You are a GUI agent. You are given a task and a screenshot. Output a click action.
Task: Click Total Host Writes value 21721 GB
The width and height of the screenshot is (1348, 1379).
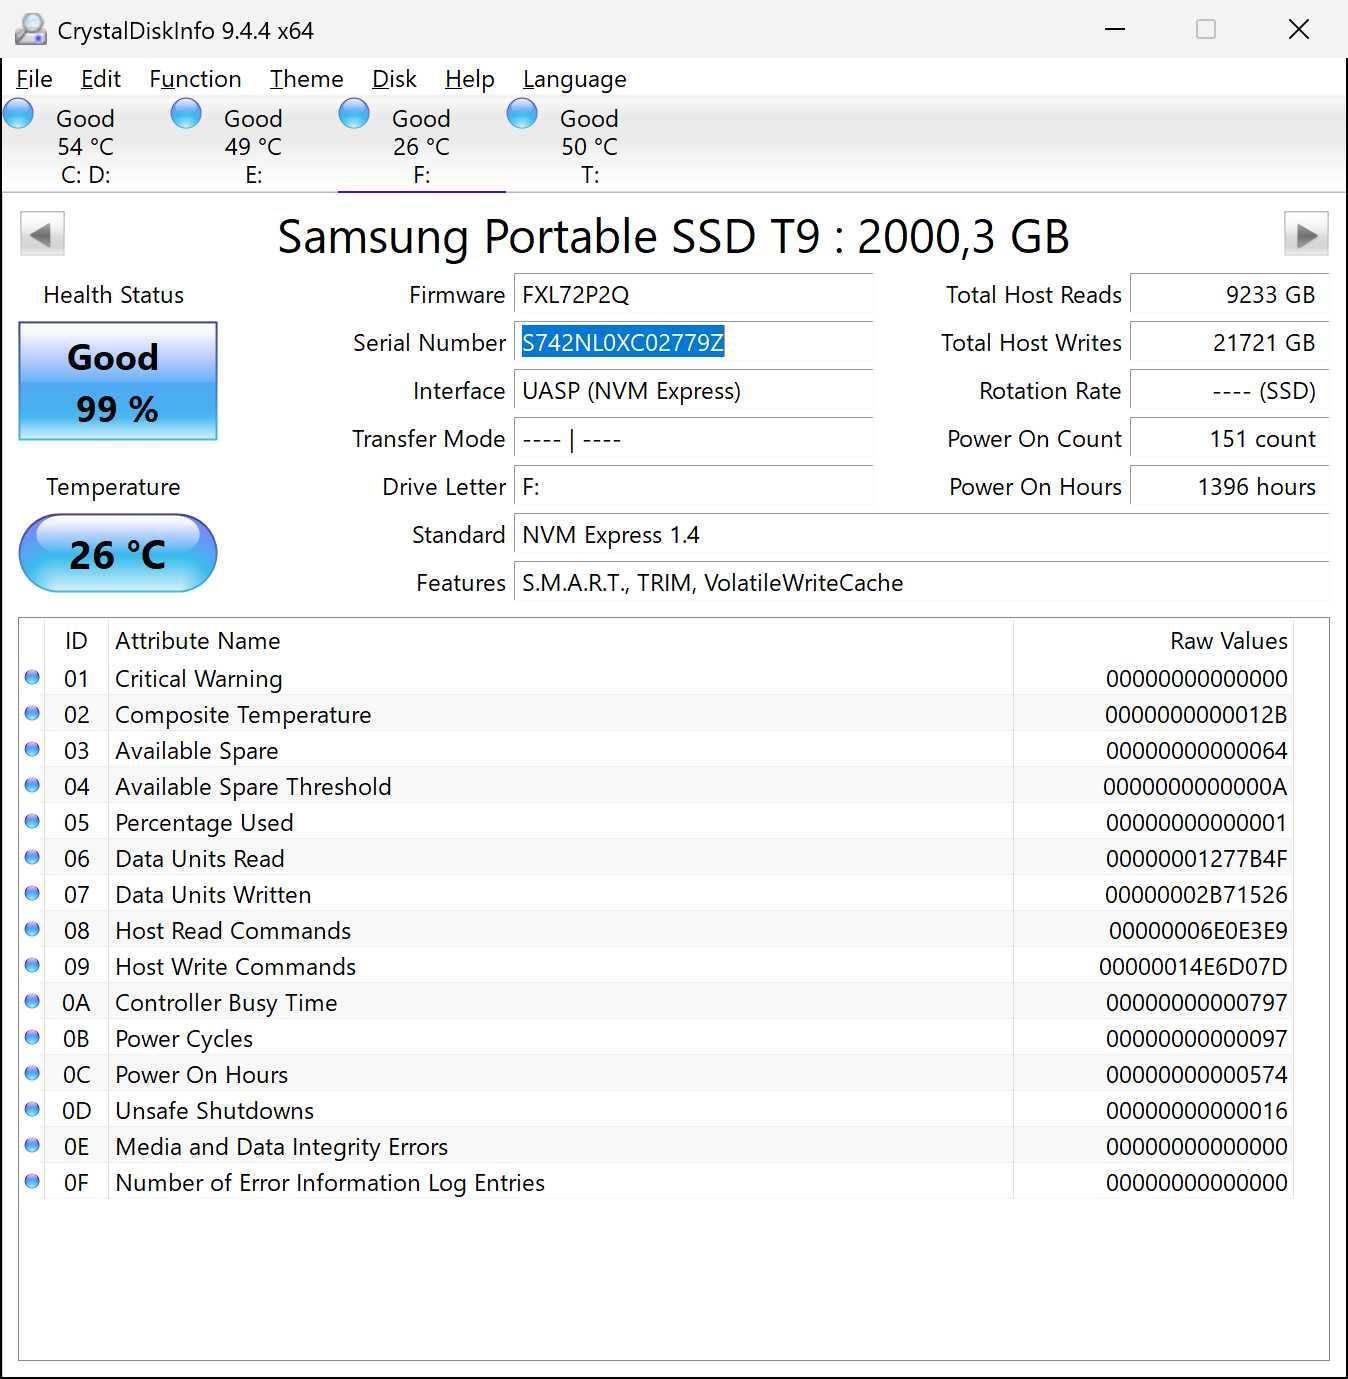(1229, 343)
